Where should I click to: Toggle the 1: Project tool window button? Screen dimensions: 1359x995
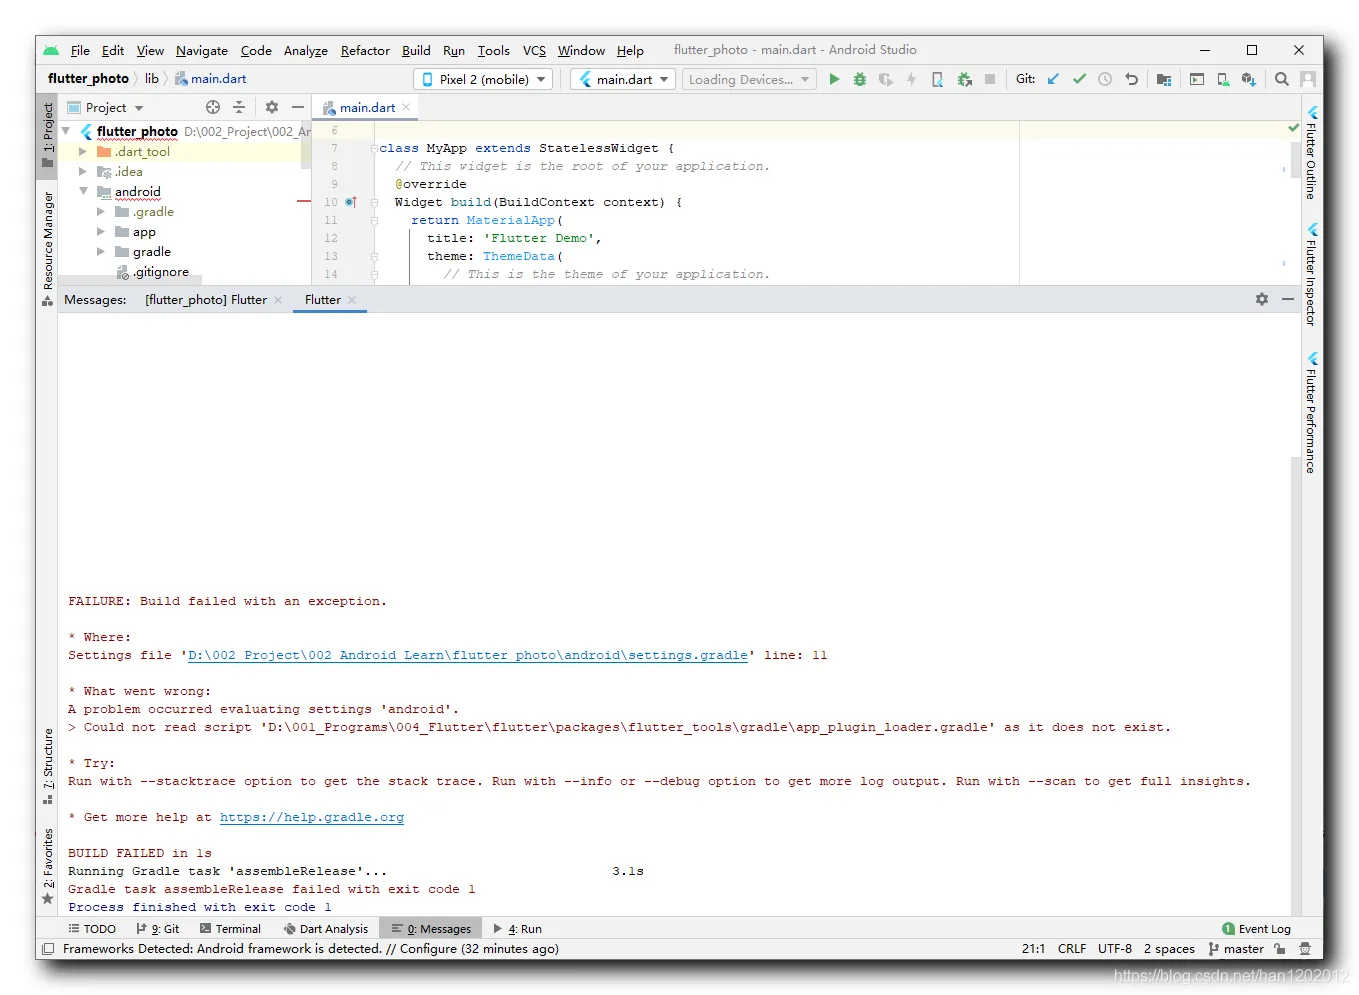coord(47,134)
